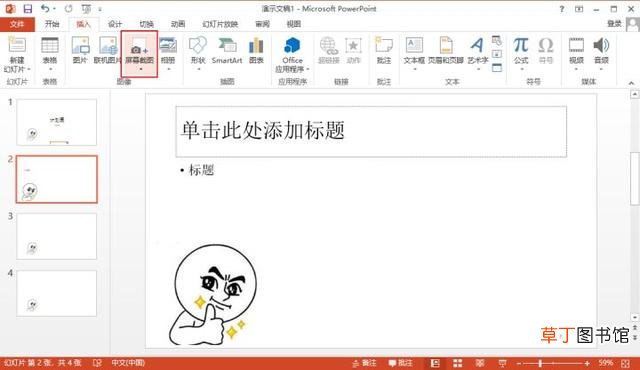Click the 中文(中国) language indicator
The height and width of the screenshot is (370, 640).
pos(128,363)
